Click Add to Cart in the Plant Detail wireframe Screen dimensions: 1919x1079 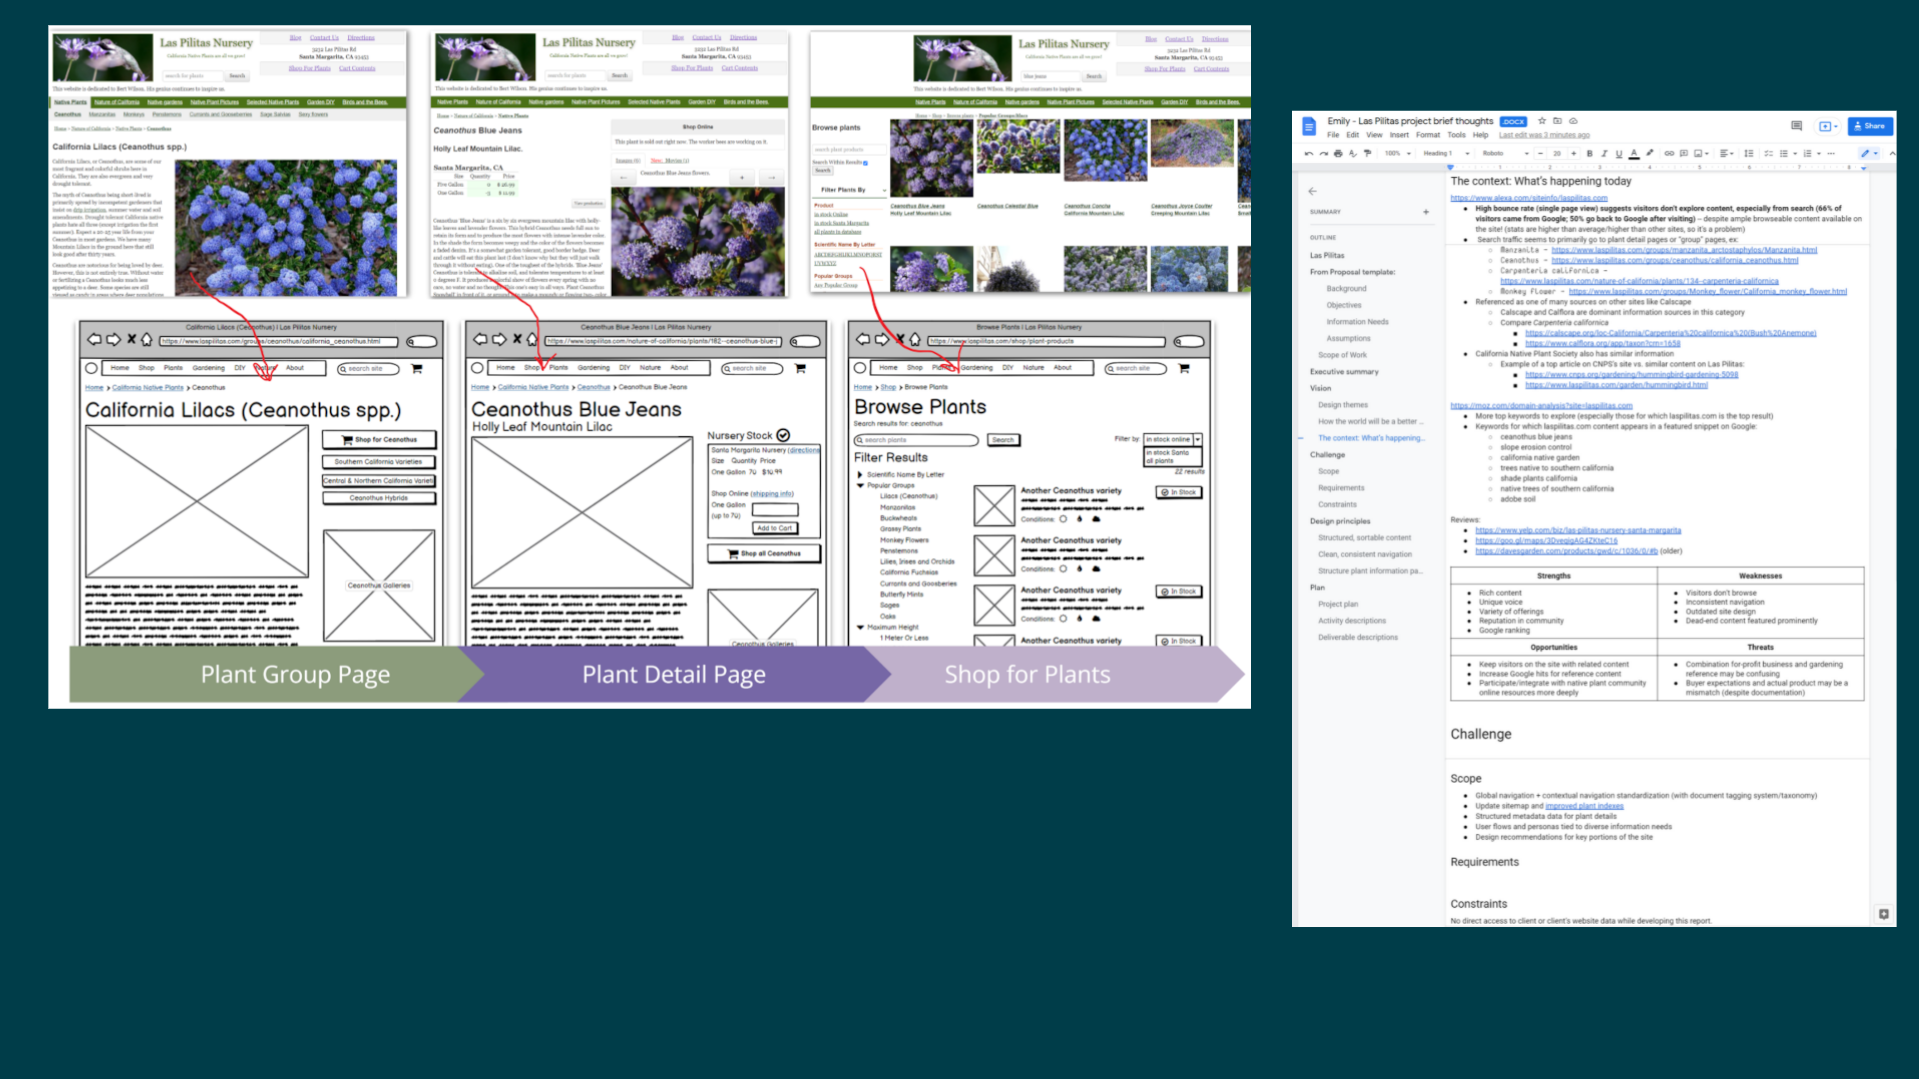pyautogui.click(x=774, y=528)
